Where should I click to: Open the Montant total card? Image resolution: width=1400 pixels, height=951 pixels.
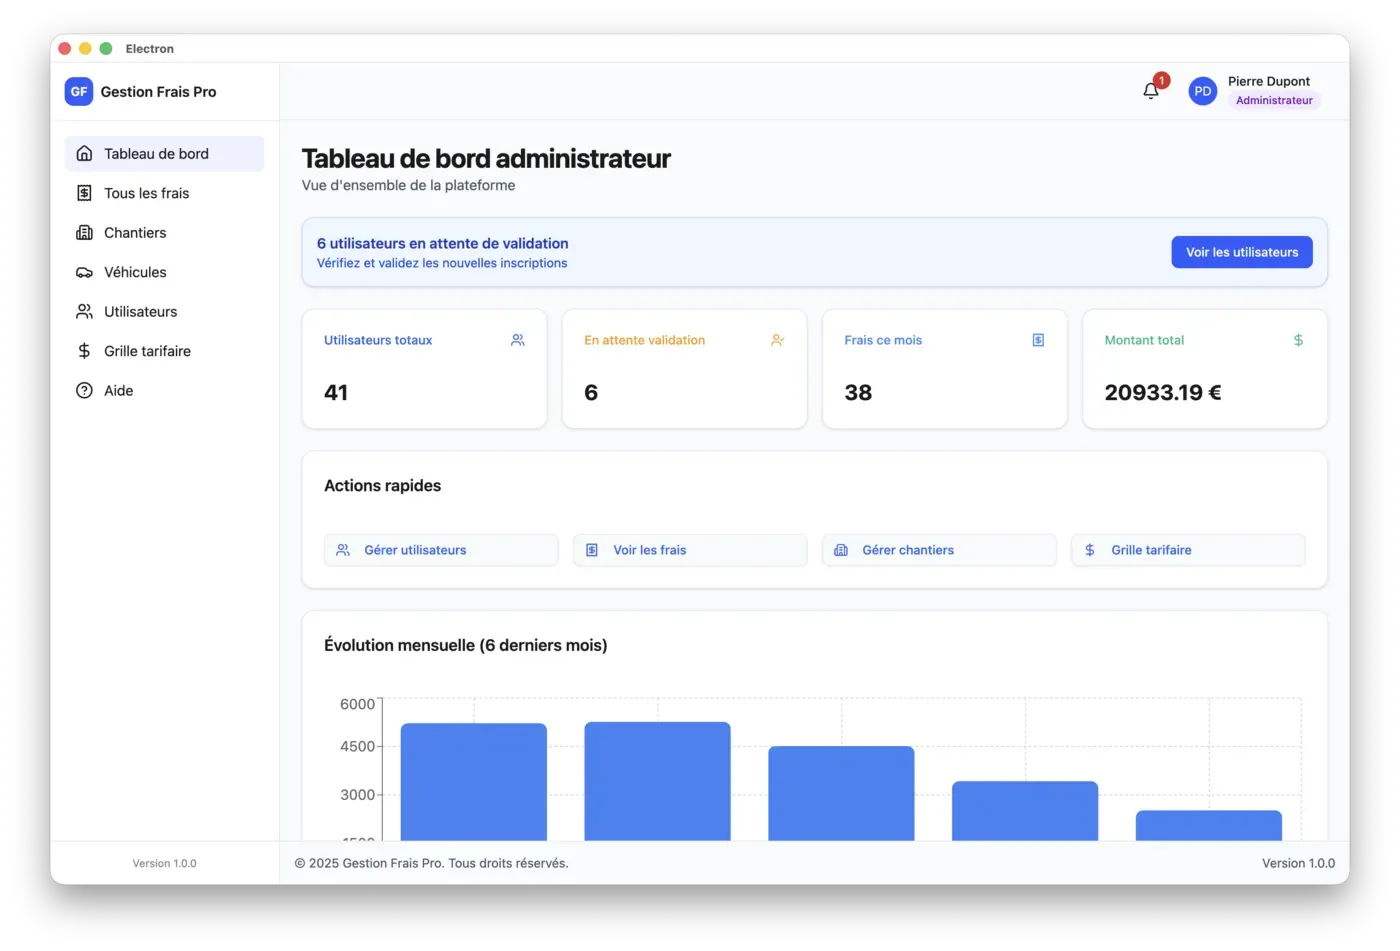[1205, 369]
